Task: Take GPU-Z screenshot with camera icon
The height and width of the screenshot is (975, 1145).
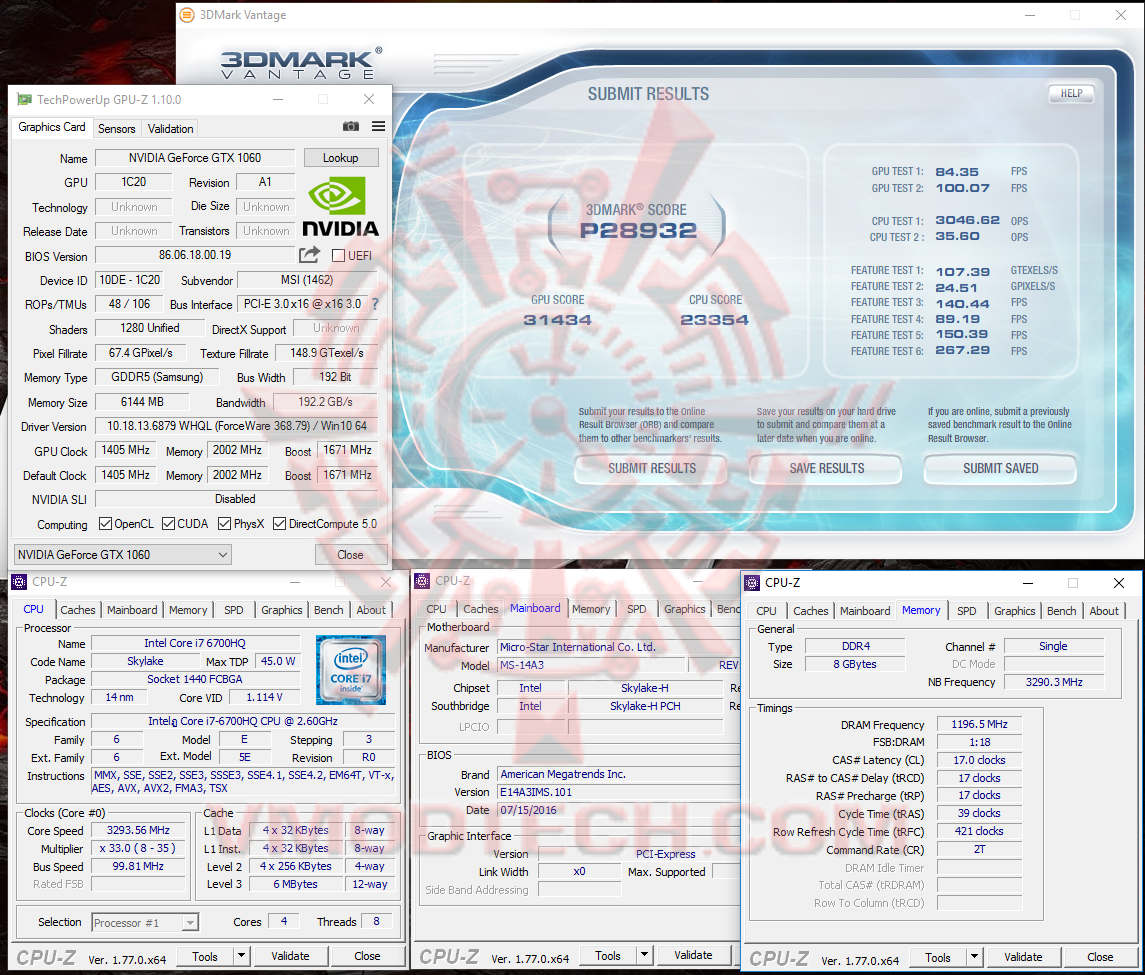Action: 351,126
